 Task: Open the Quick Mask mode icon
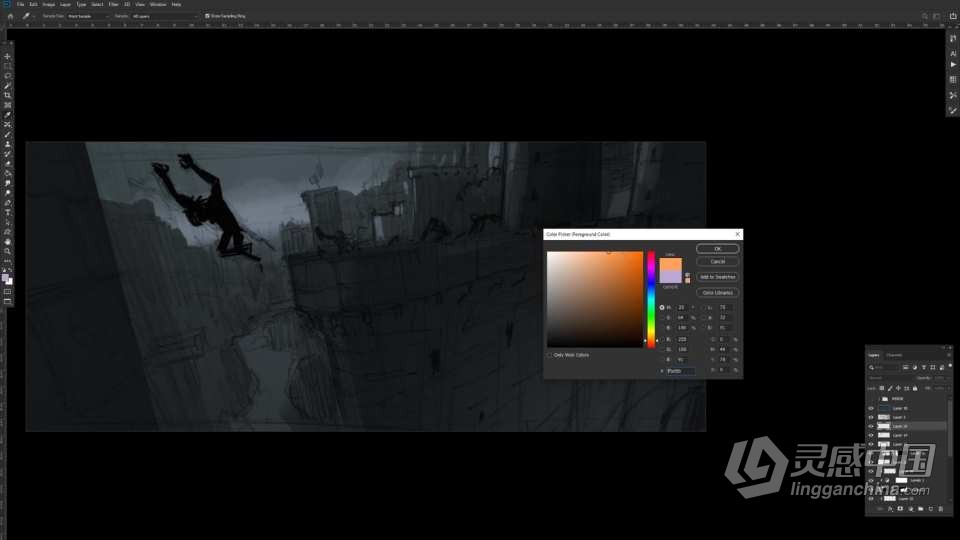7,292
